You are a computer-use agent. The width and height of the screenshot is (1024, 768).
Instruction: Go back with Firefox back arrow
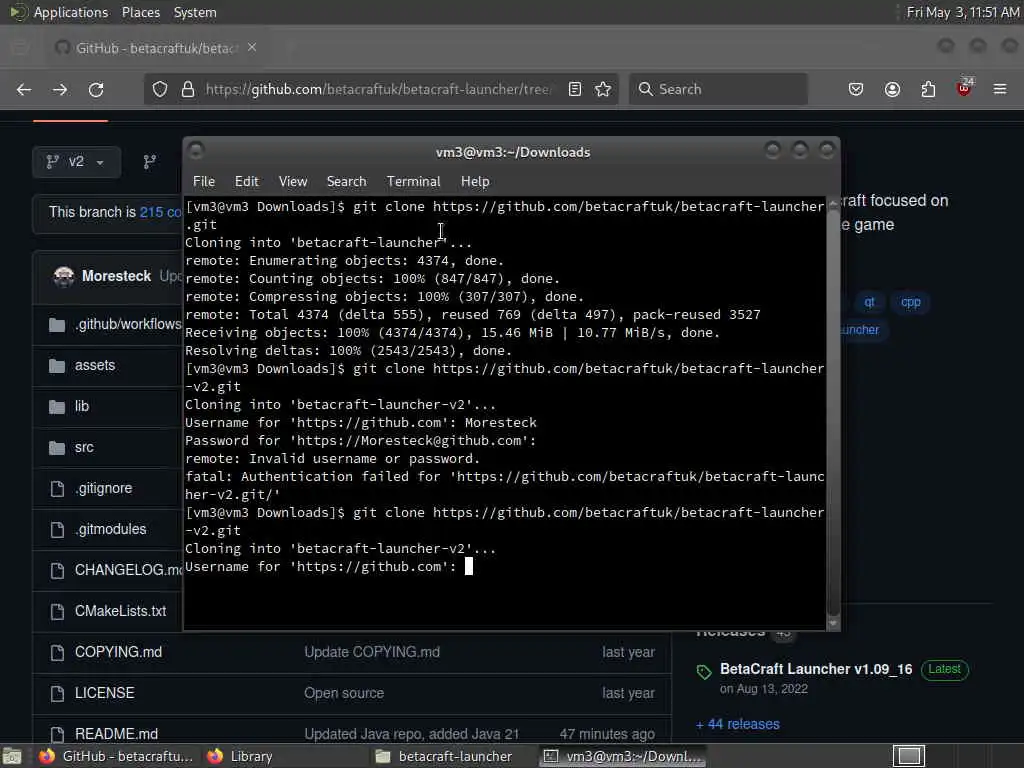click(x=24, y=89)
